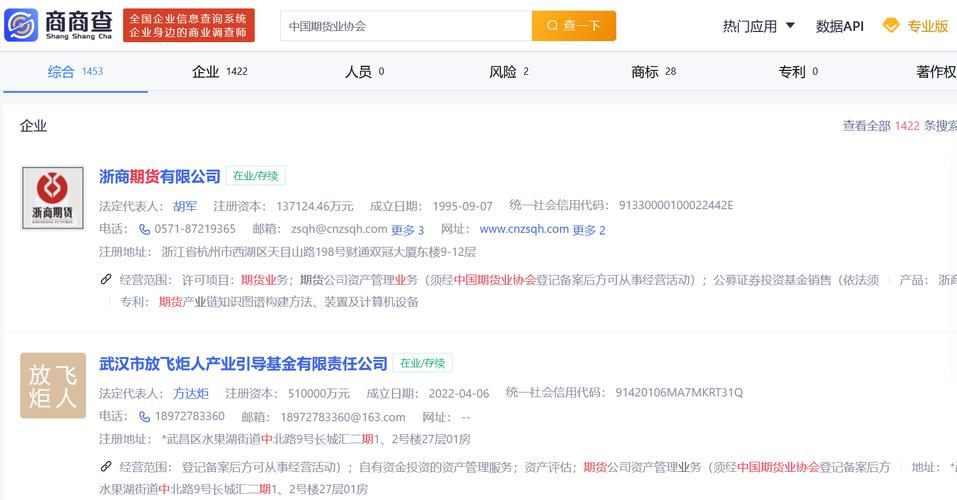Expand 更多 3 next to the email

click(408, 230)
